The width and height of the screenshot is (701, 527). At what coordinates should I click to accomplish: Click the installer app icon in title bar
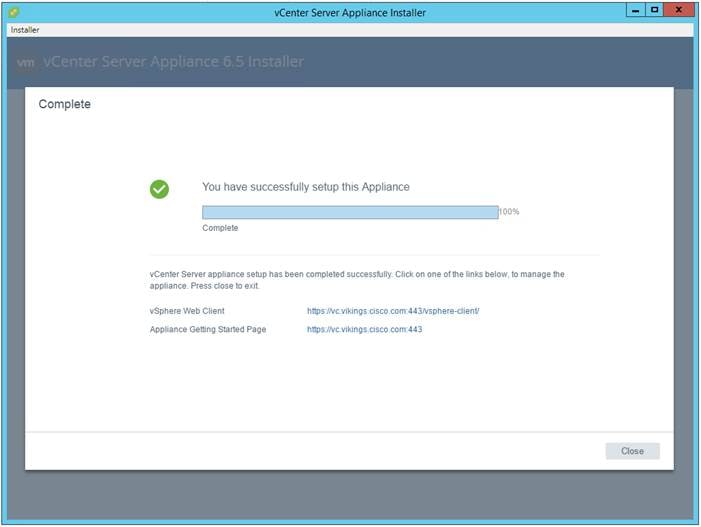pos(14,12)
